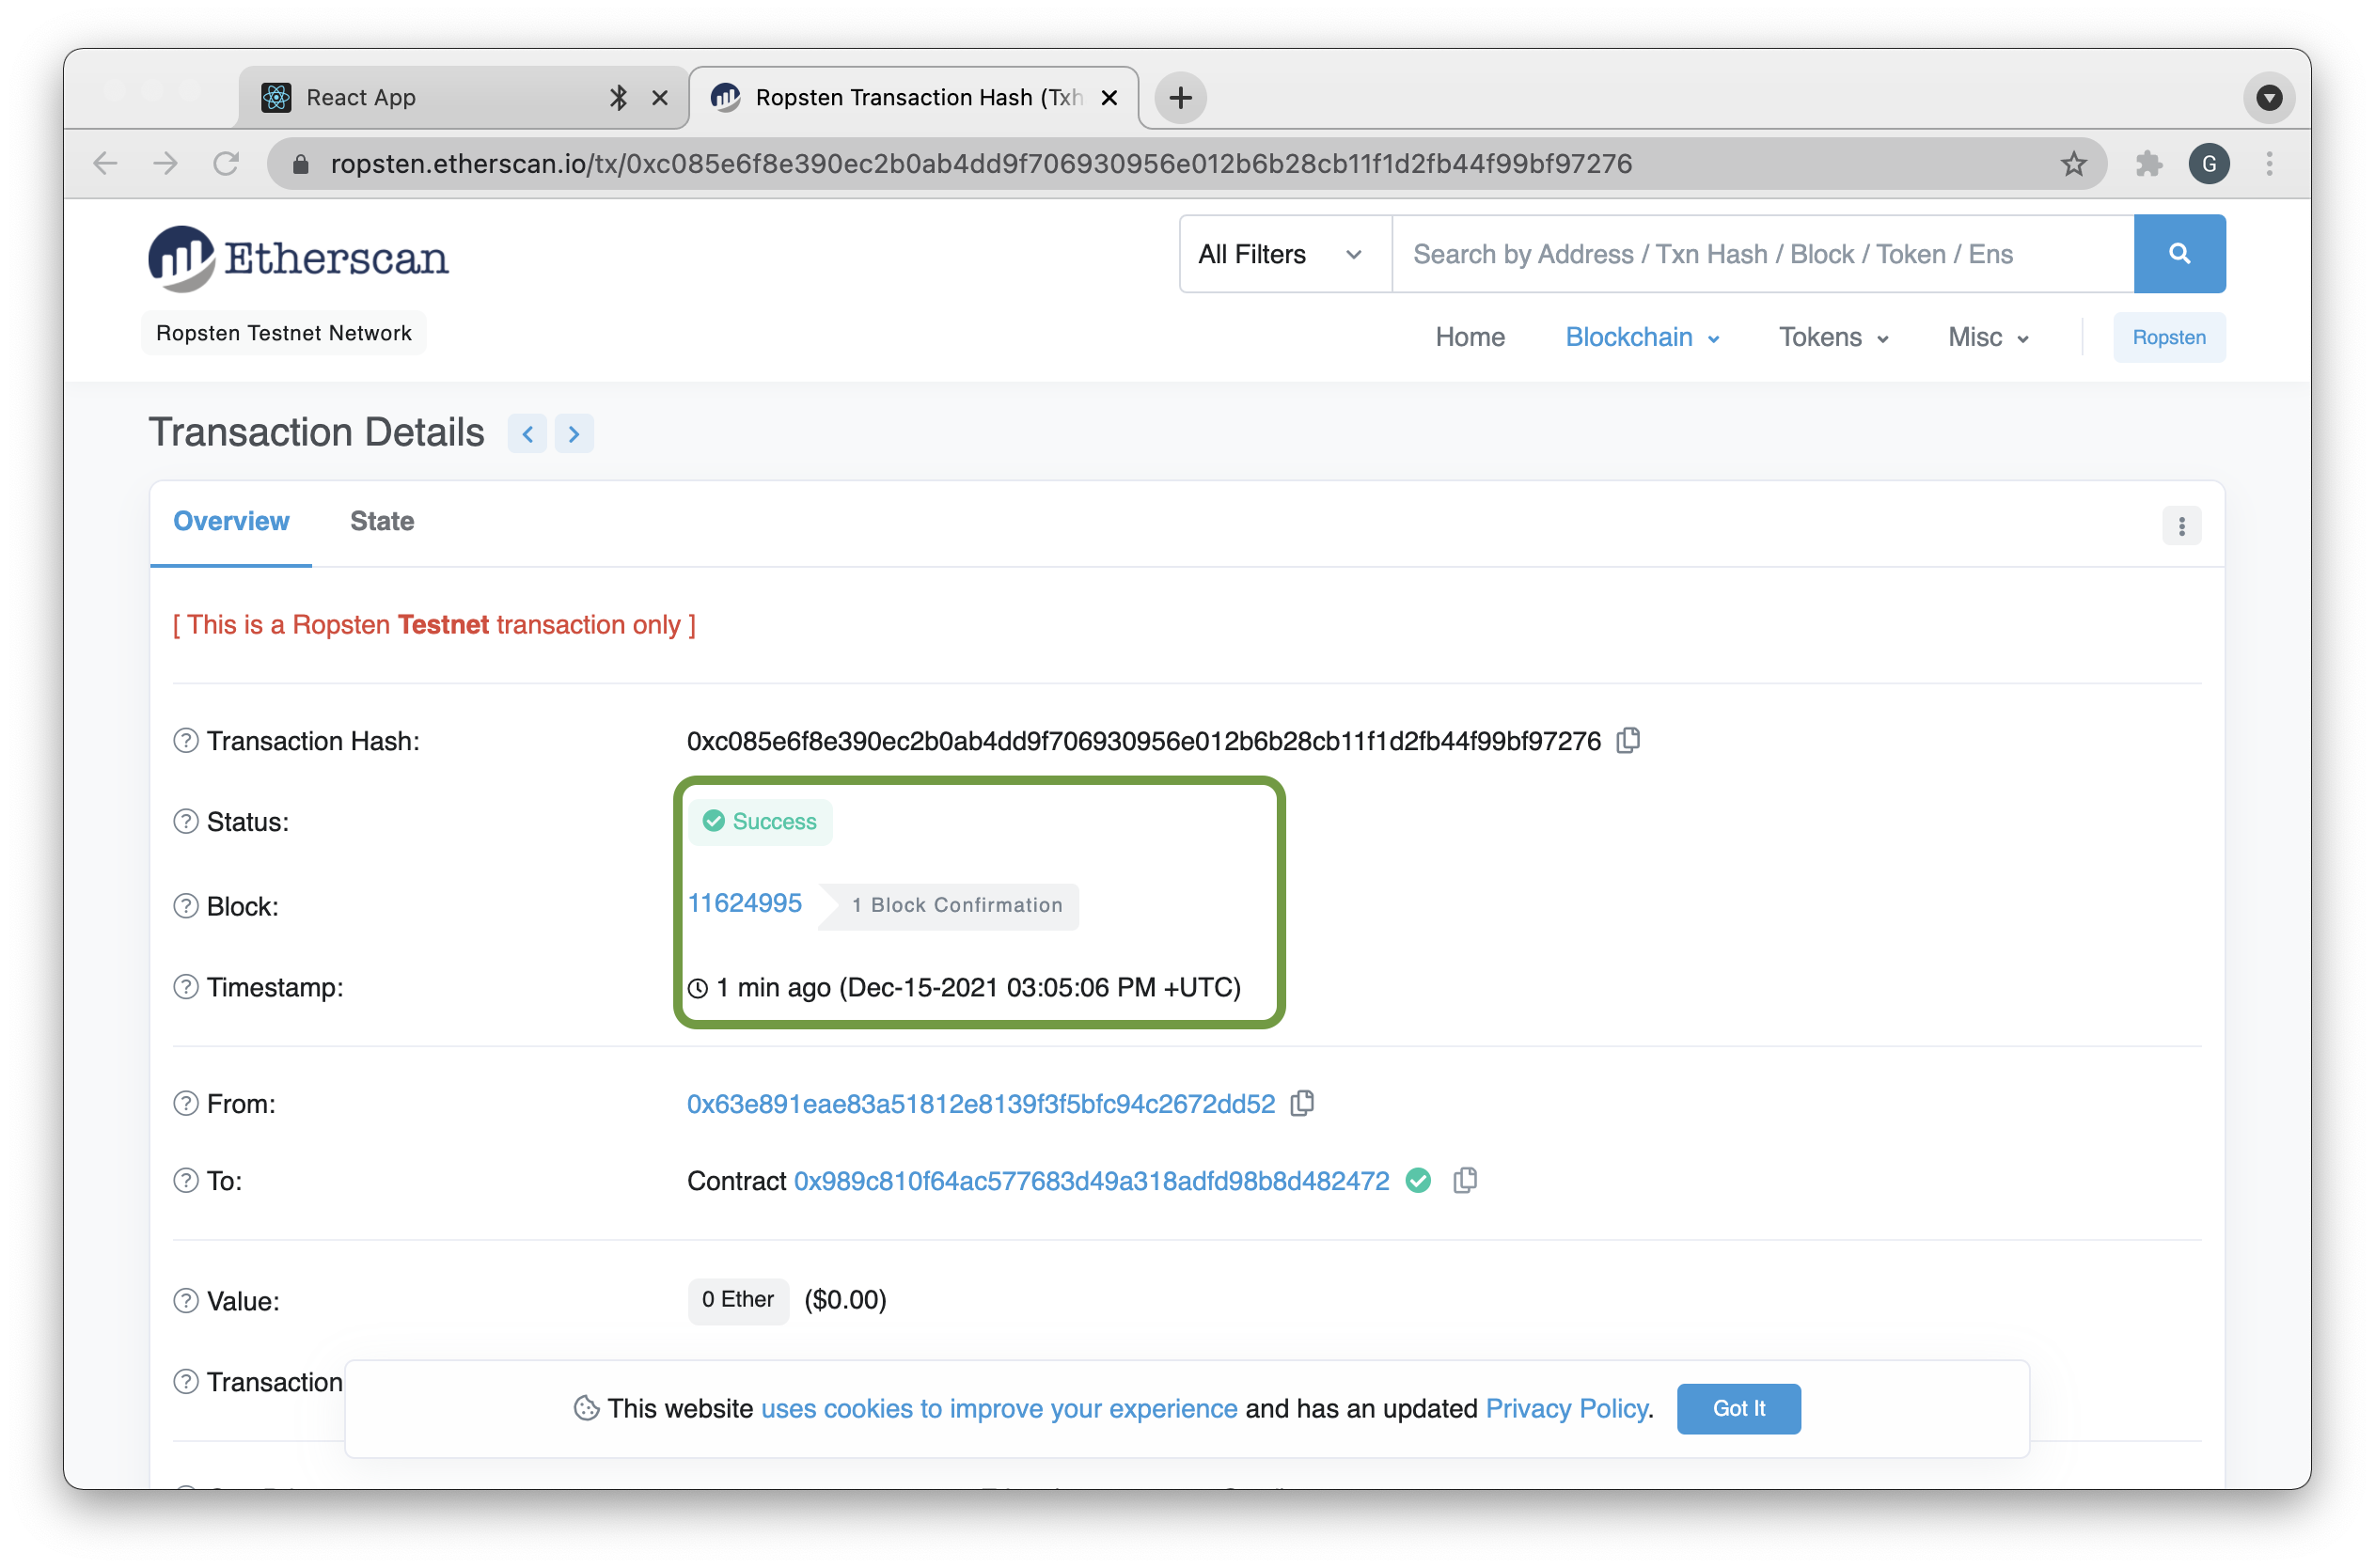Expand the Blockchain navigation dropdown
The height and width of the screenshot is (1568, 2375).
1640,337
